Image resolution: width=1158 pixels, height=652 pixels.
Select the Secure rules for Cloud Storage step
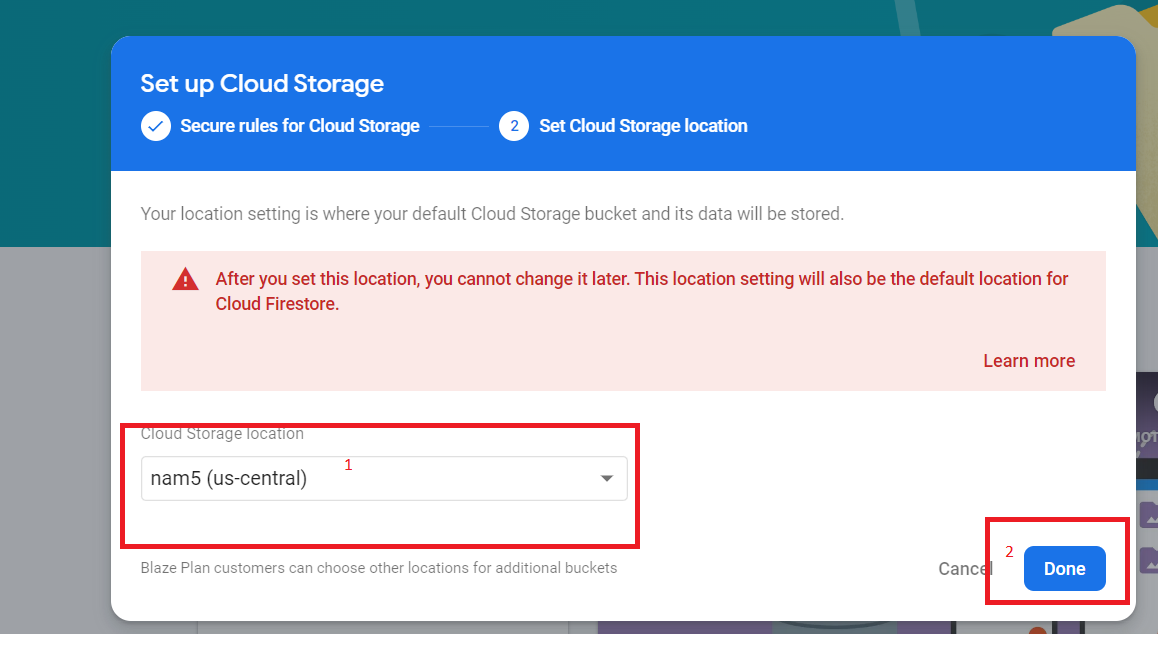point(299,126)
